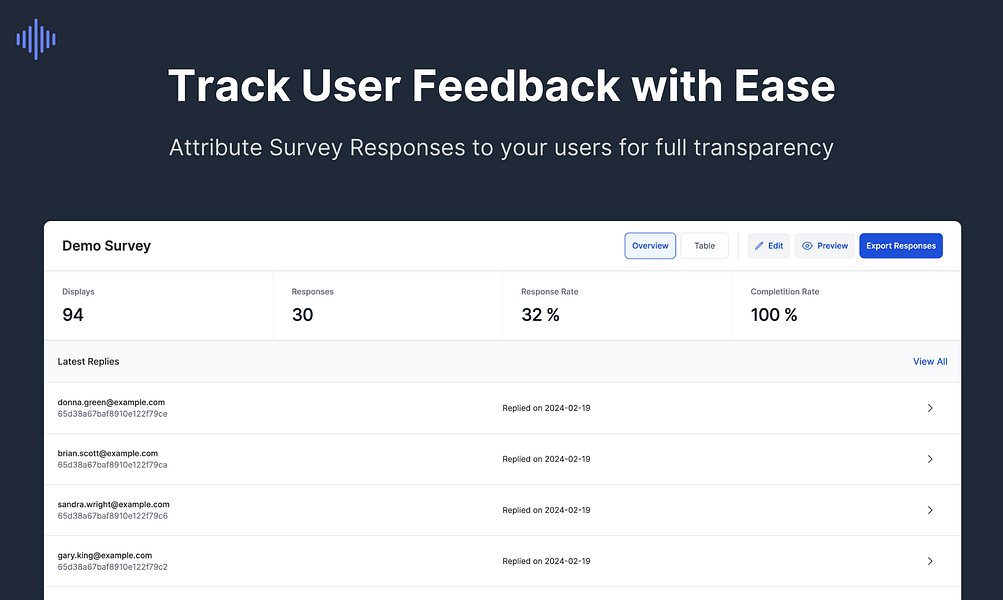Click ID 65d38a67baf8910e122f79c2
This screenshot has height=600, width=1003.
pyautogui.click(x=113, y=567)
